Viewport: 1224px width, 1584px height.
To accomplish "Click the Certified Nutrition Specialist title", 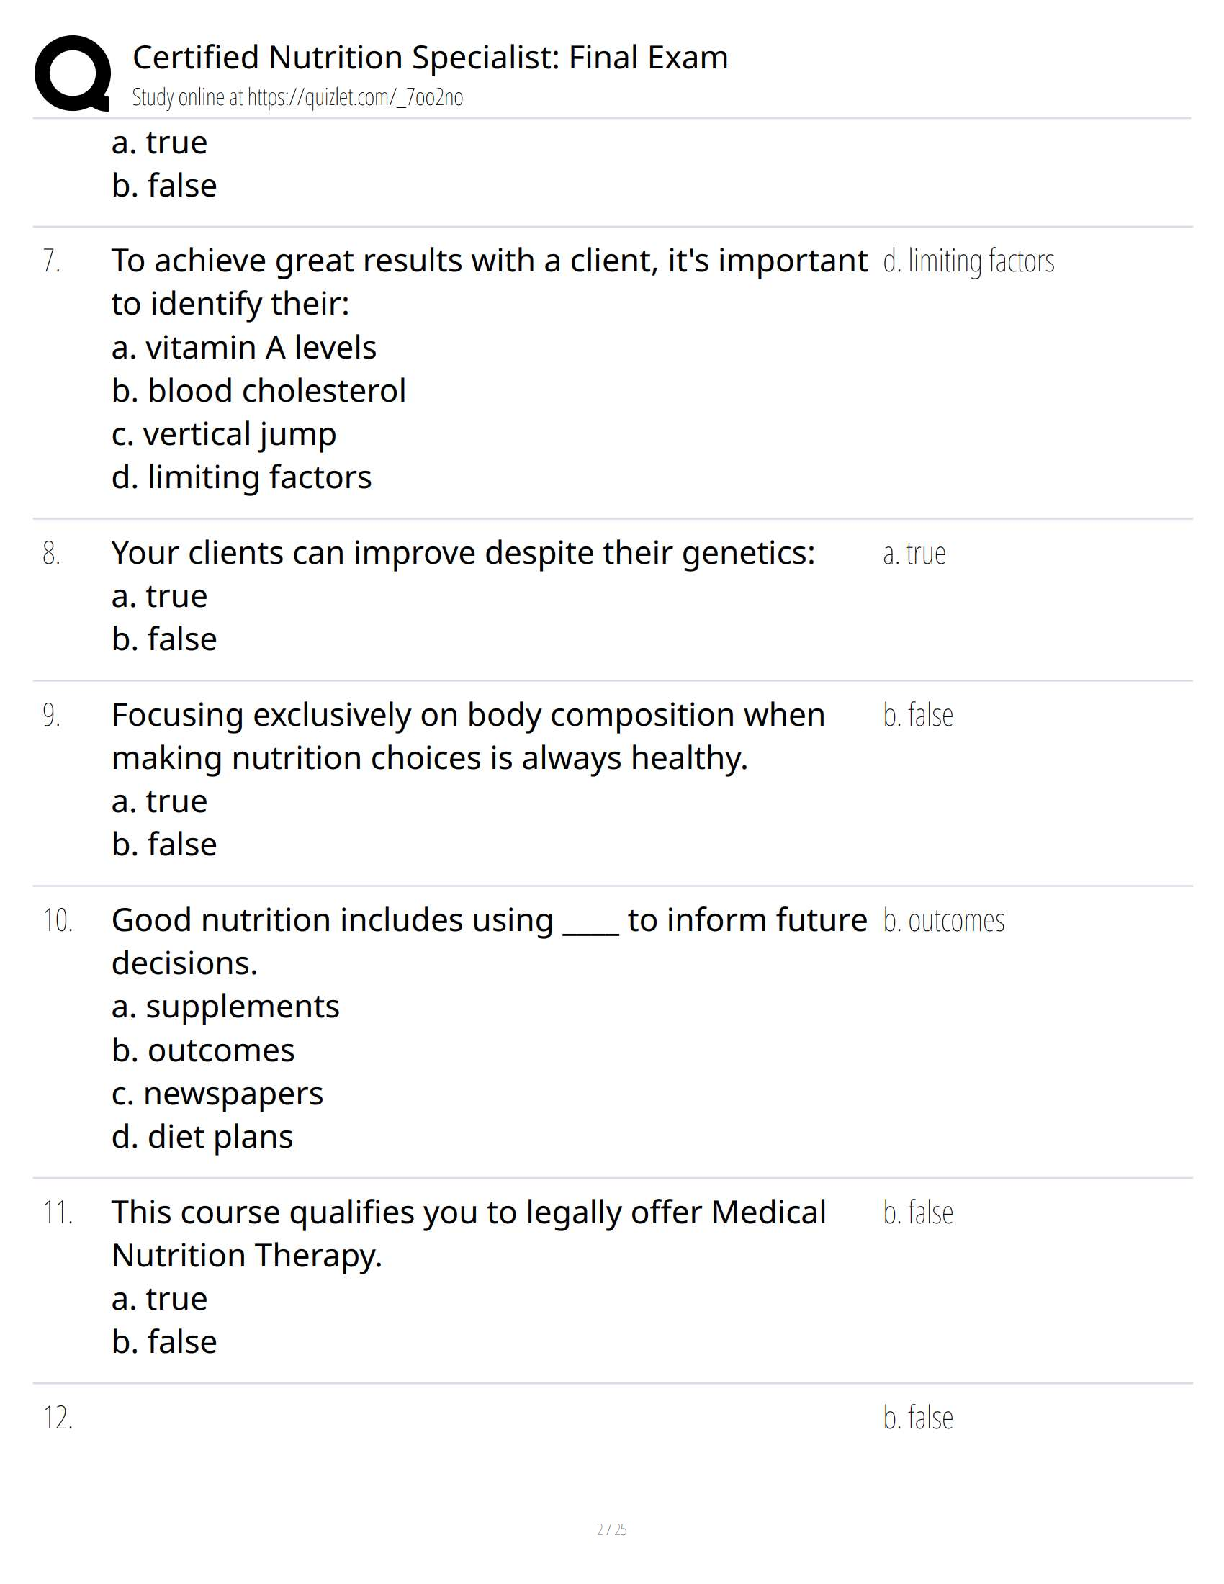I will pyautogui.click(x=430, y=57).
